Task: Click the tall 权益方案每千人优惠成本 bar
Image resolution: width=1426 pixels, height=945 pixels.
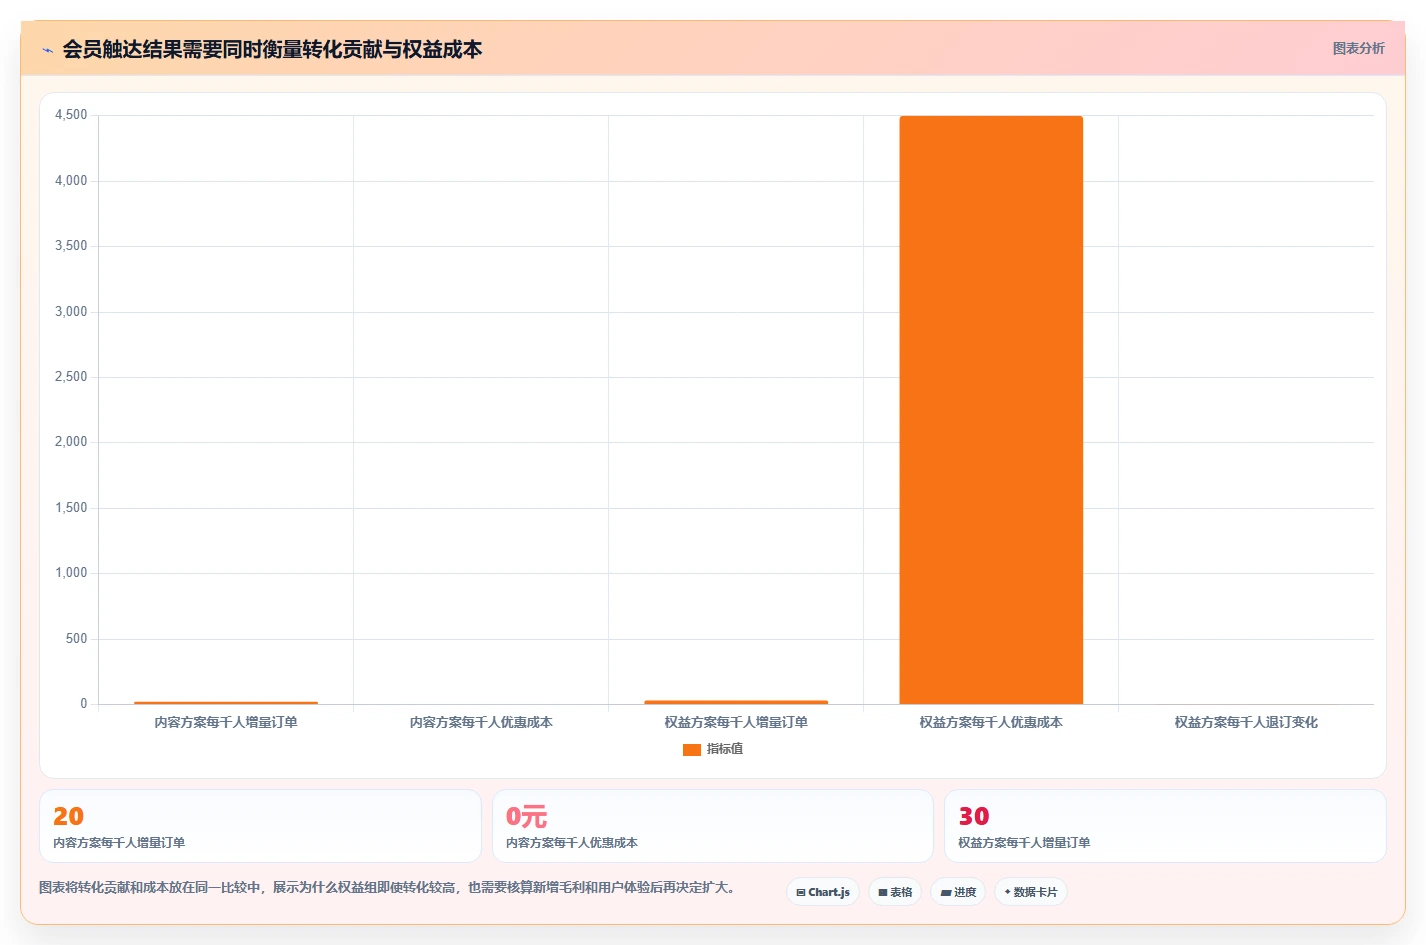Action: 991,410
